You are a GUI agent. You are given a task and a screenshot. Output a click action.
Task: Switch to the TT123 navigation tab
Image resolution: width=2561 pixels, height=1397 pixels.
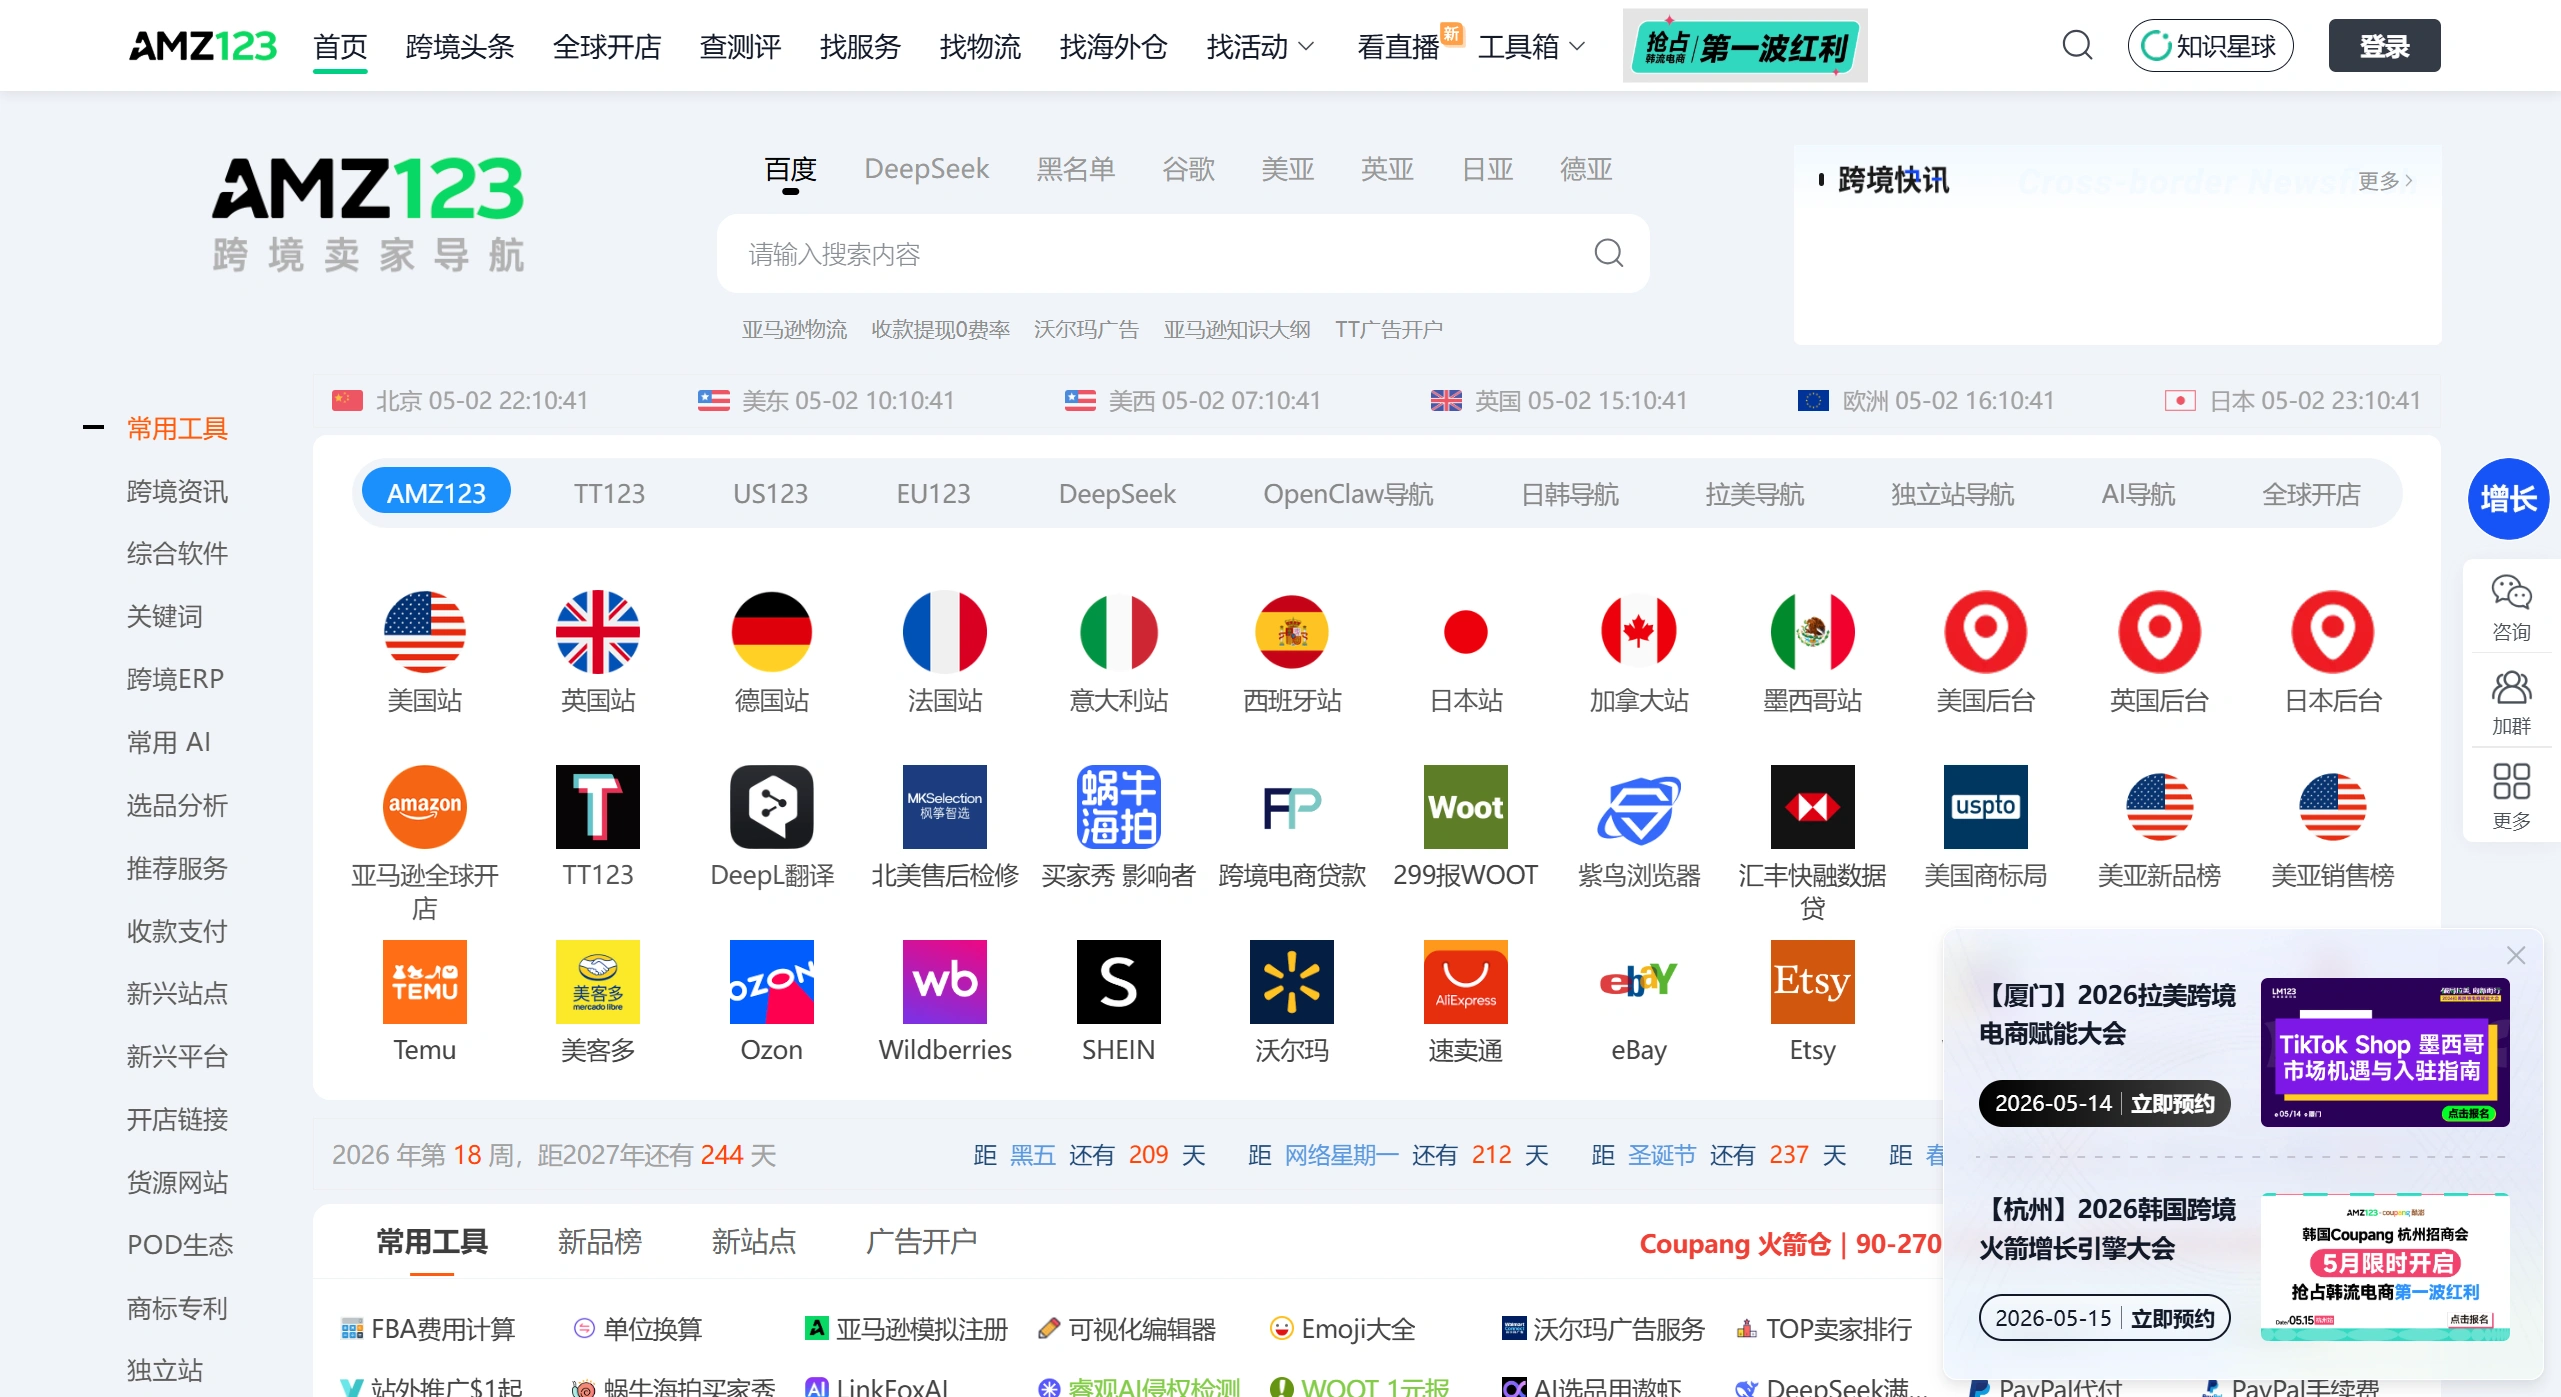pos(609,493)
